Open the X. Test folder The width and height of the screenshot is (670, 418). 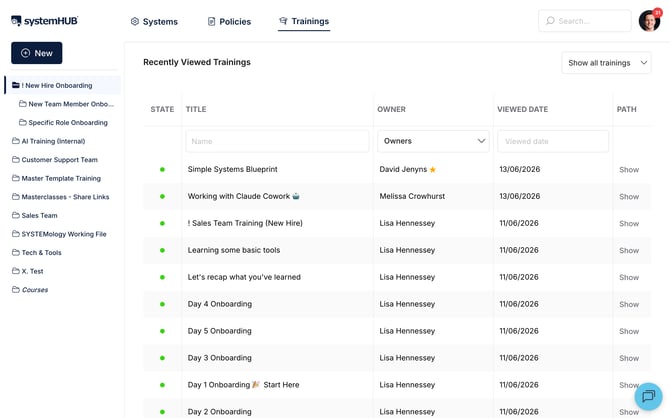tap(28, 271)
